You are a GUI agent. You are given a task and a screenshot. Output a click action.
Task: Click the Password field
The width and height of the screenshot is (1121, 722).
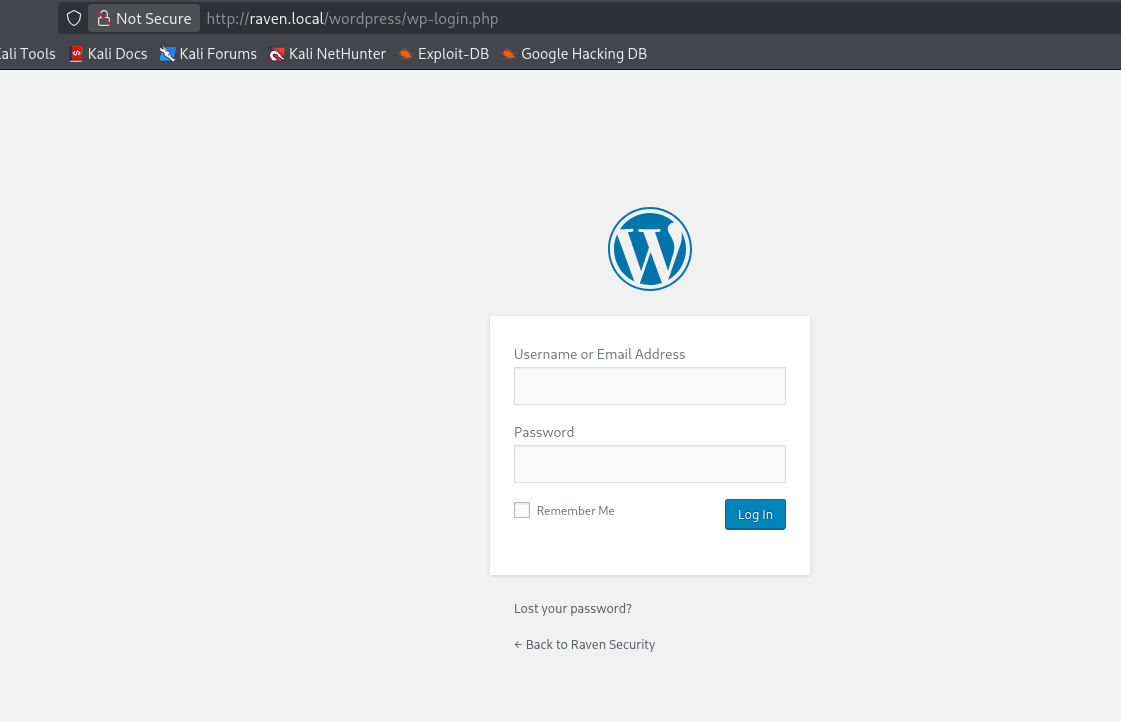(649, 464)
